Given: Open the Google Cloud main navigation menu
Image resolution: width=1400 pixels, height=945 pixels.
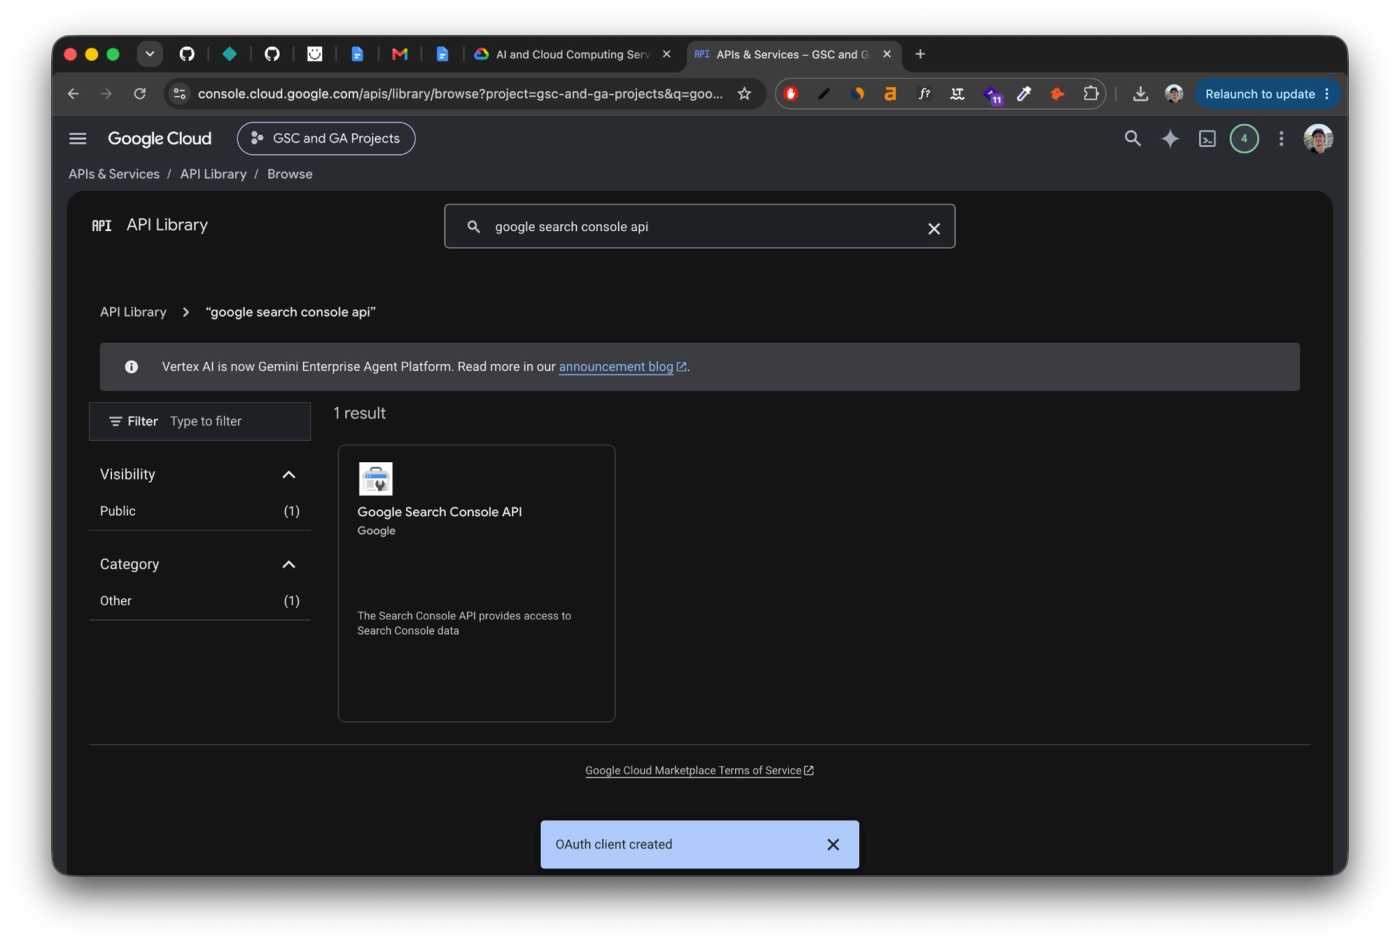Looking at the screenshot, I should coord(78,139).
